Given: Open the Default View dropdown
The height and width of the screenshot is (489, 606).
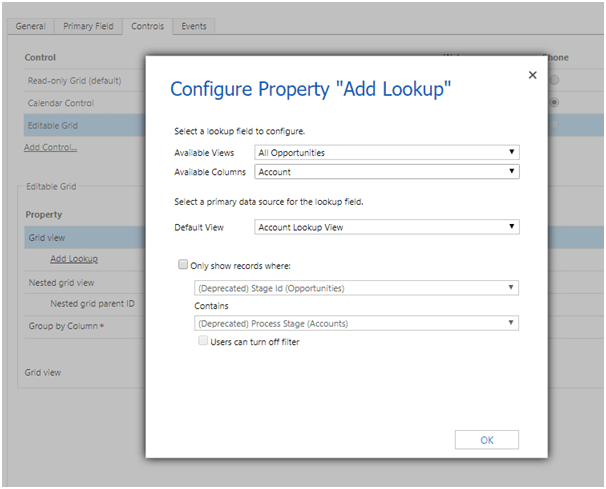Looking at the screenshot, I should click(x=386, y=227).
